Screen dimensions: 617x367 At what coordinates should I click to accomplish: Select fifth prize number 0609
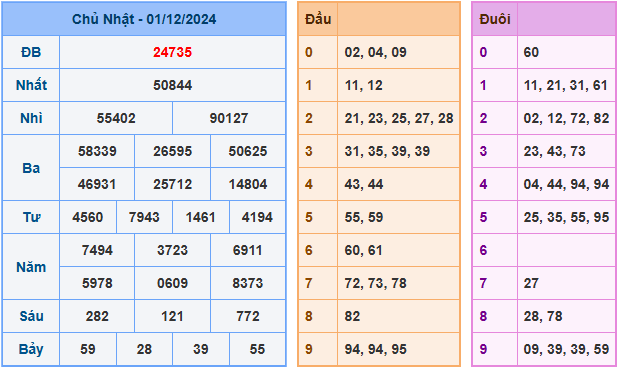coord(172,284)
